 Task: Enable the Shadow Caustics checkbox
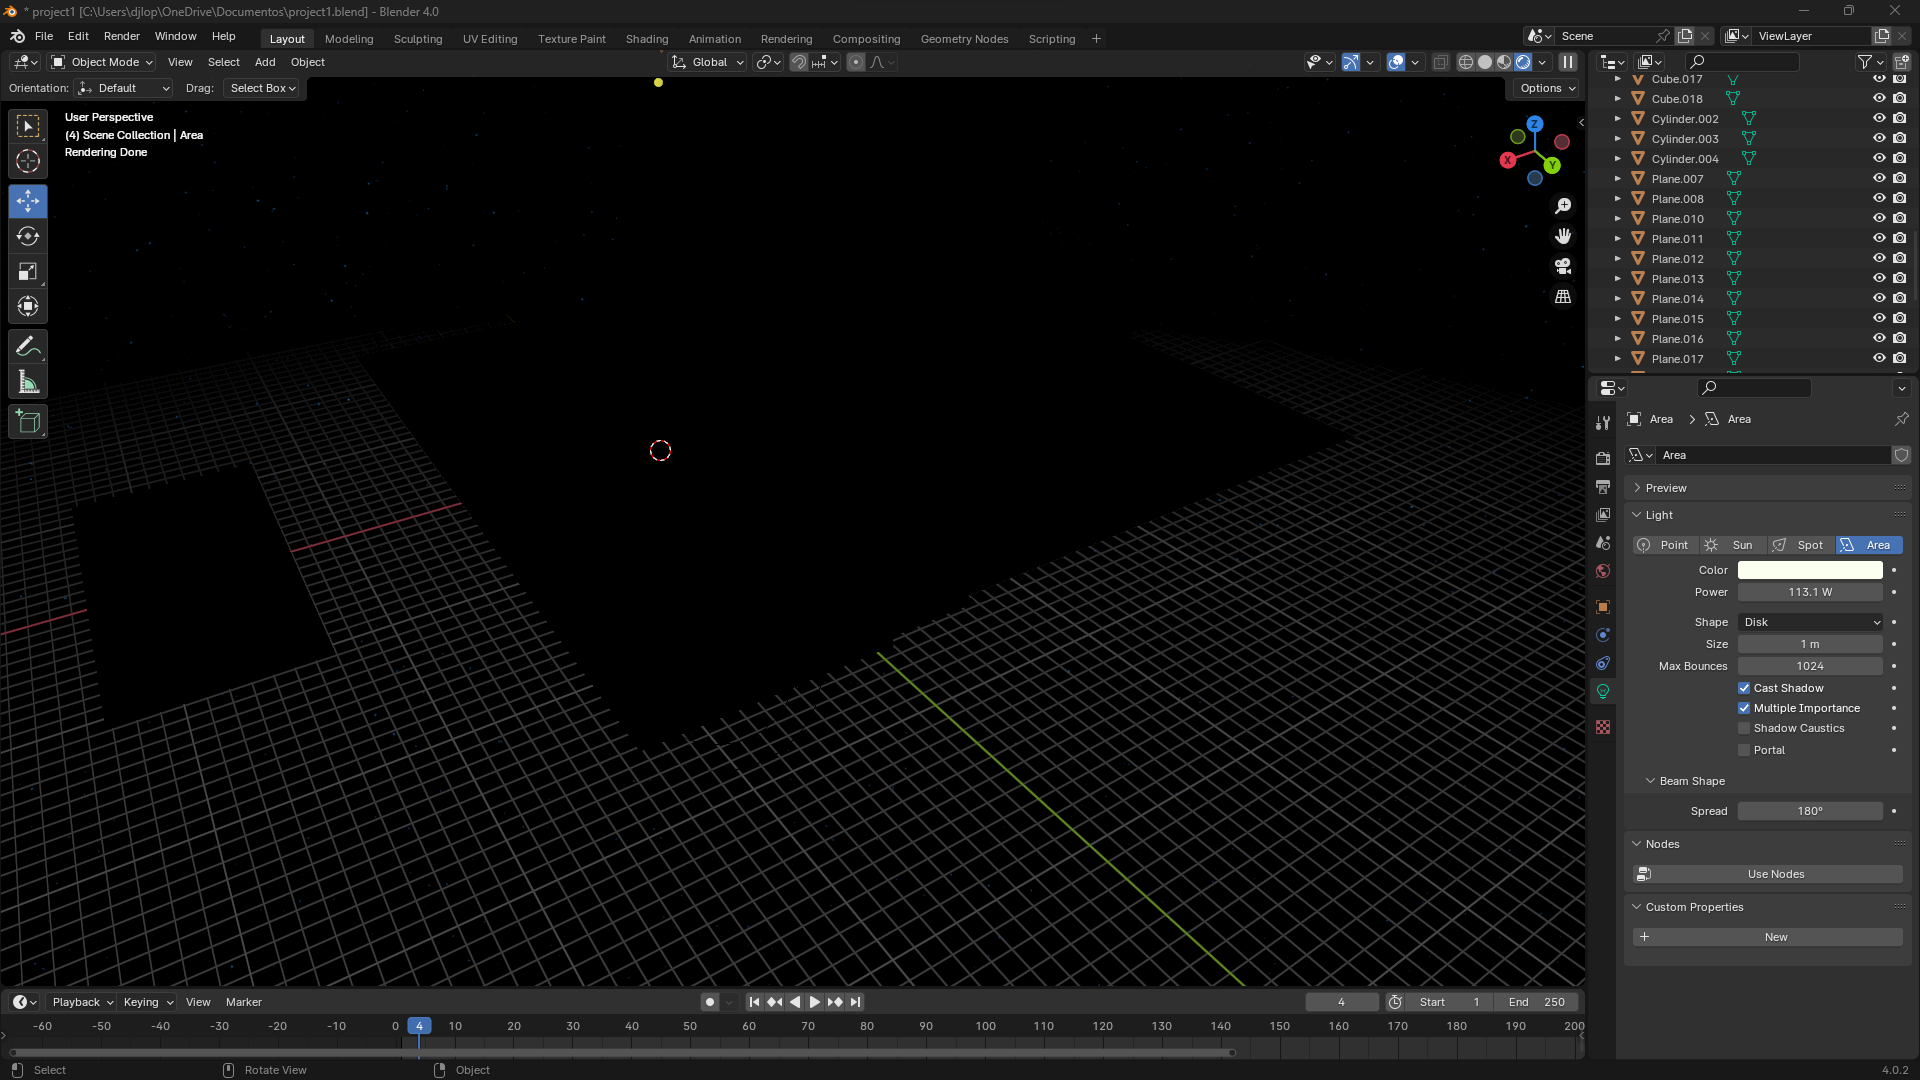[x=1744, y=728]
